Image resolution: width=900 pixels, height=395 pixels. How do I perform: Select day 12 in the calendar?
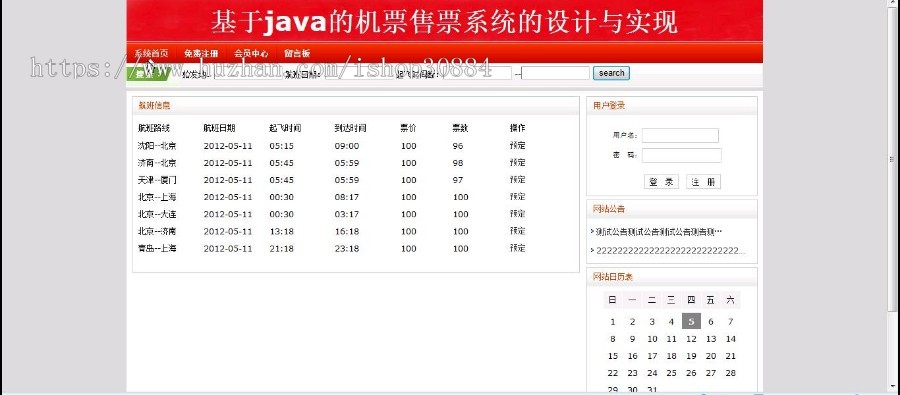[x=691, y=339]
